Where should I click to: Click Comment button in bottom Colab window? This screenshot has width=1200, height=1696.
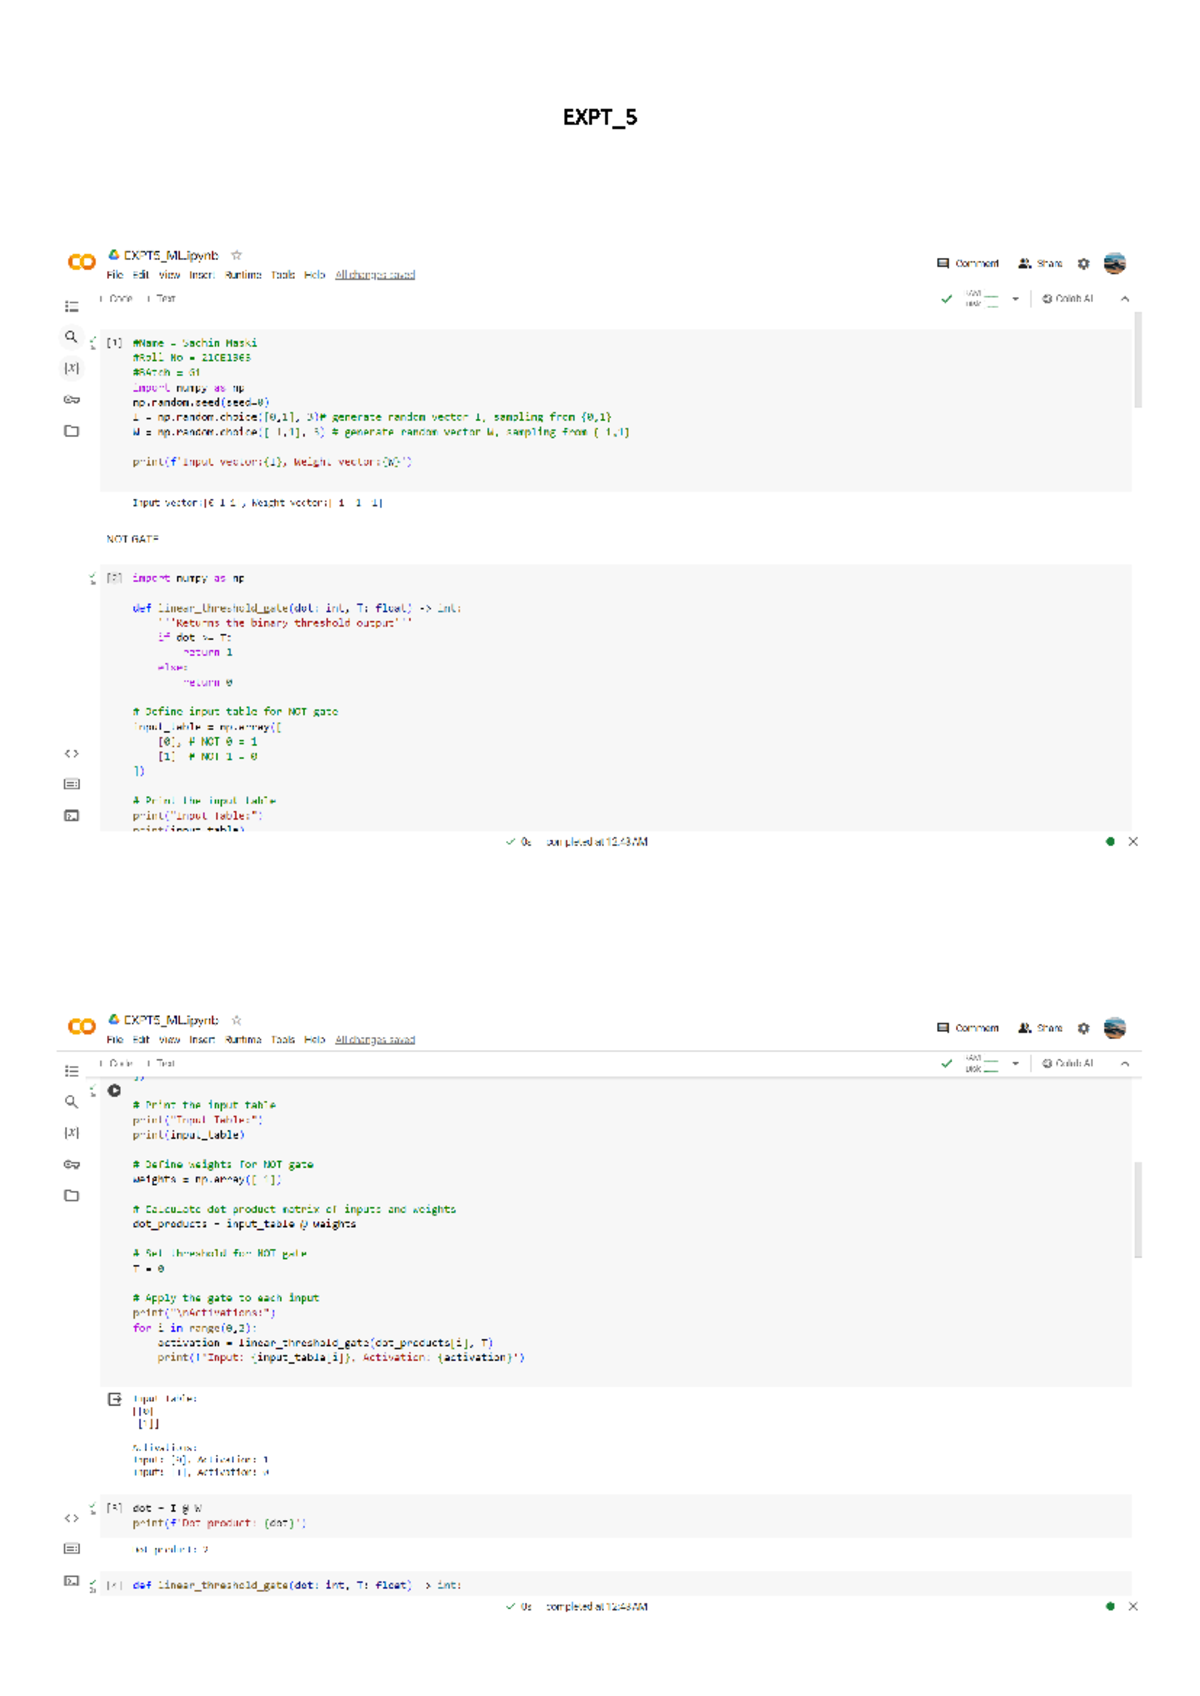click(967, 1028)
